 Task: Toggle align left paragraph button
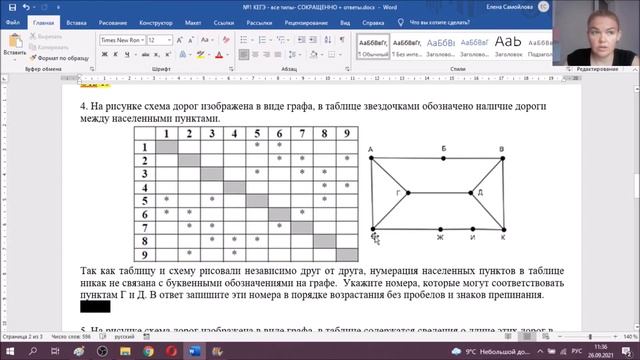pos(244,54)
